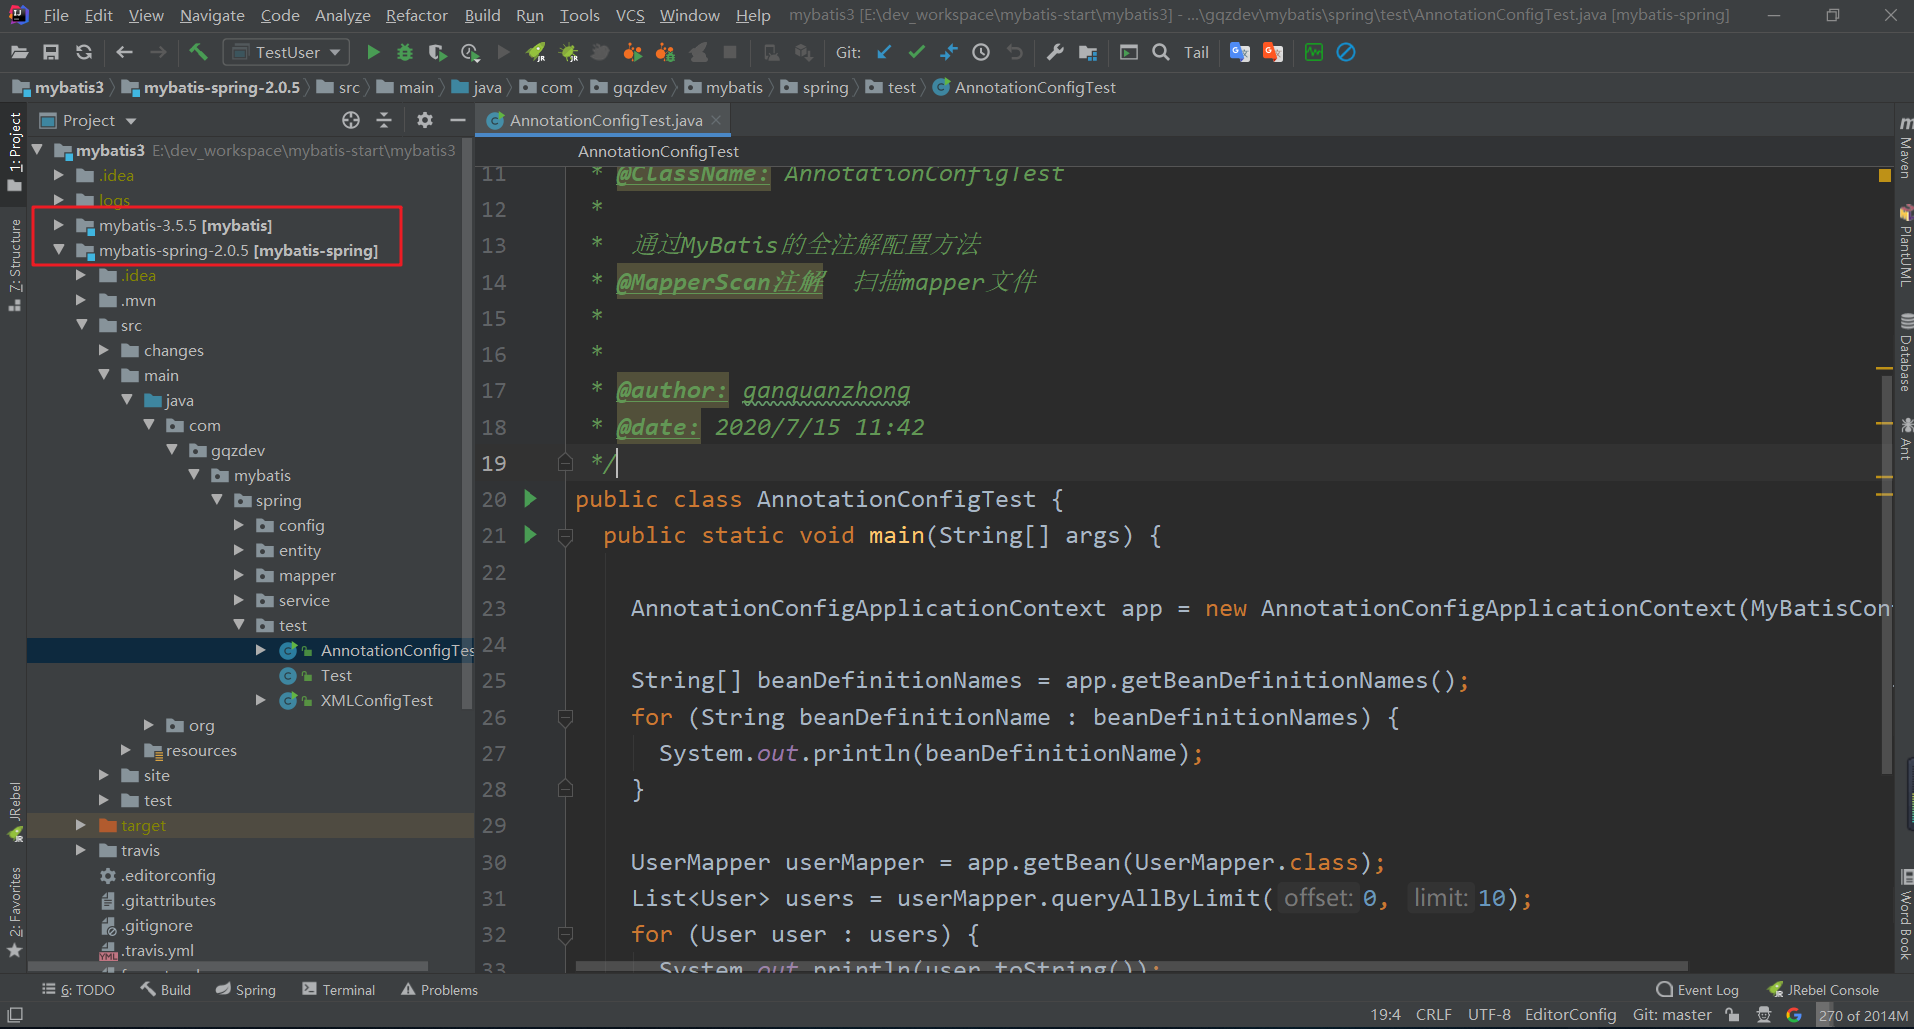Git update project blue arrow icon
This screenshot has height=1029, width=1914.
[884, 52]
